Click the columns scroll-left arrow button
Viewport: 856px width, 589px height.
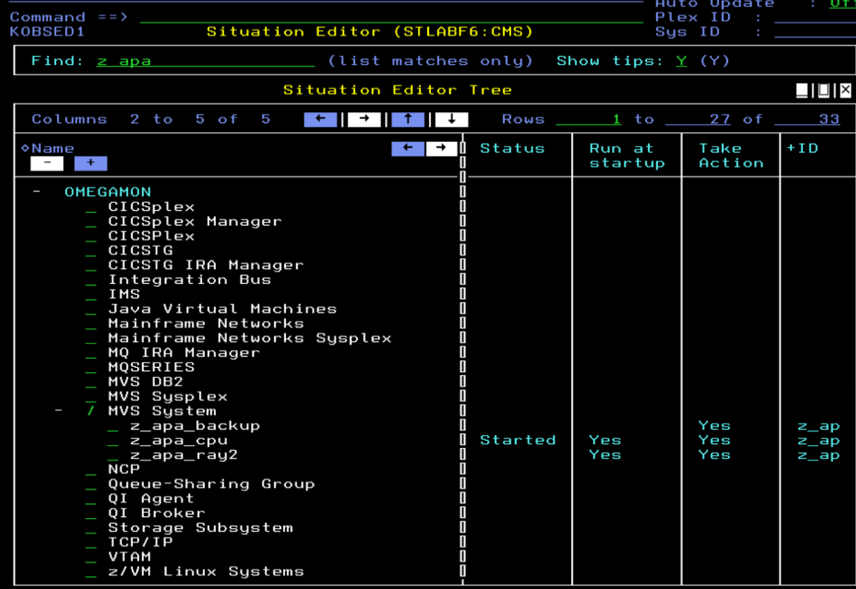point(320,119)
